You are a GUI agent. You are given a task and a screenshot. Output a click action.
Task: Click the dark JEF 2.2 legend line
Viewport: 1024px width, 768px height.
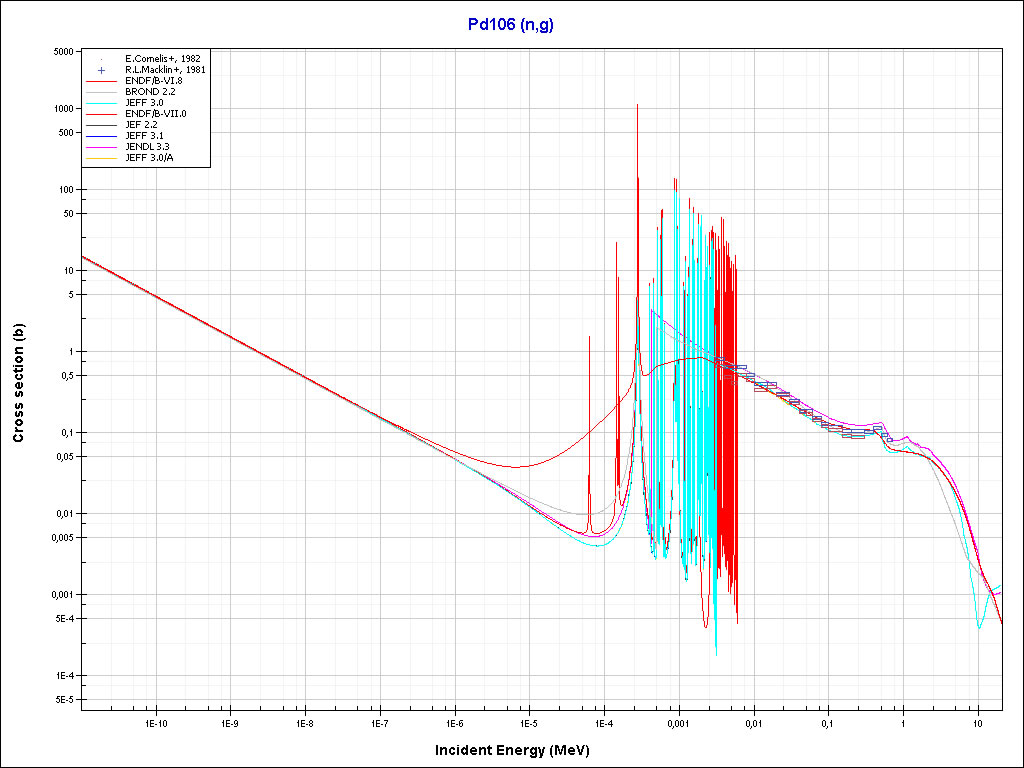[x=101, y=125]
